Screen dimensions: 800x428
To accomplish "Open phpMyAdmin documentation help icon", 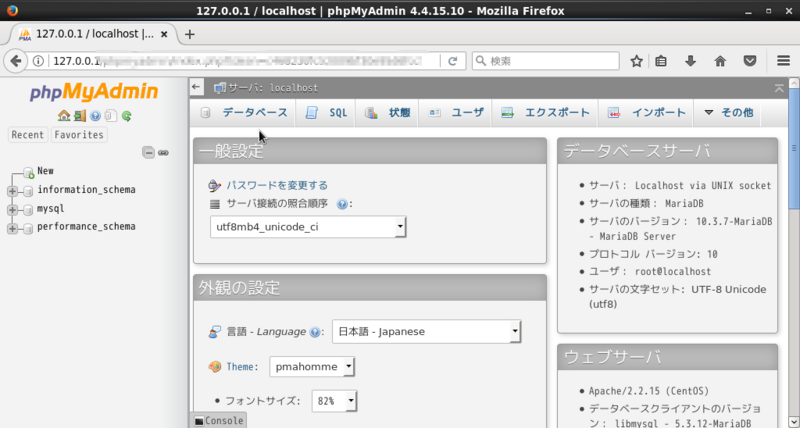I will point(95,116).
